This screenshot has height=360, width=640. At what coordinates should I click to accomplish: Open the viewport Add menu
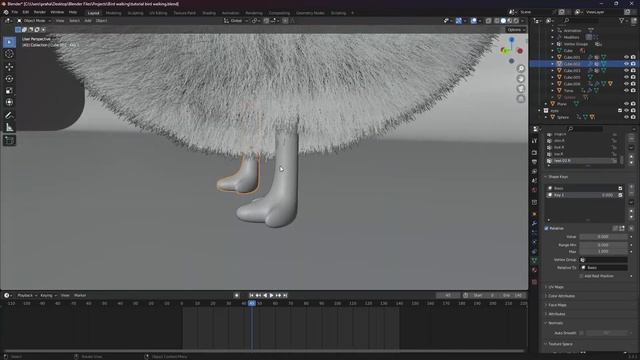pos(88,20)
